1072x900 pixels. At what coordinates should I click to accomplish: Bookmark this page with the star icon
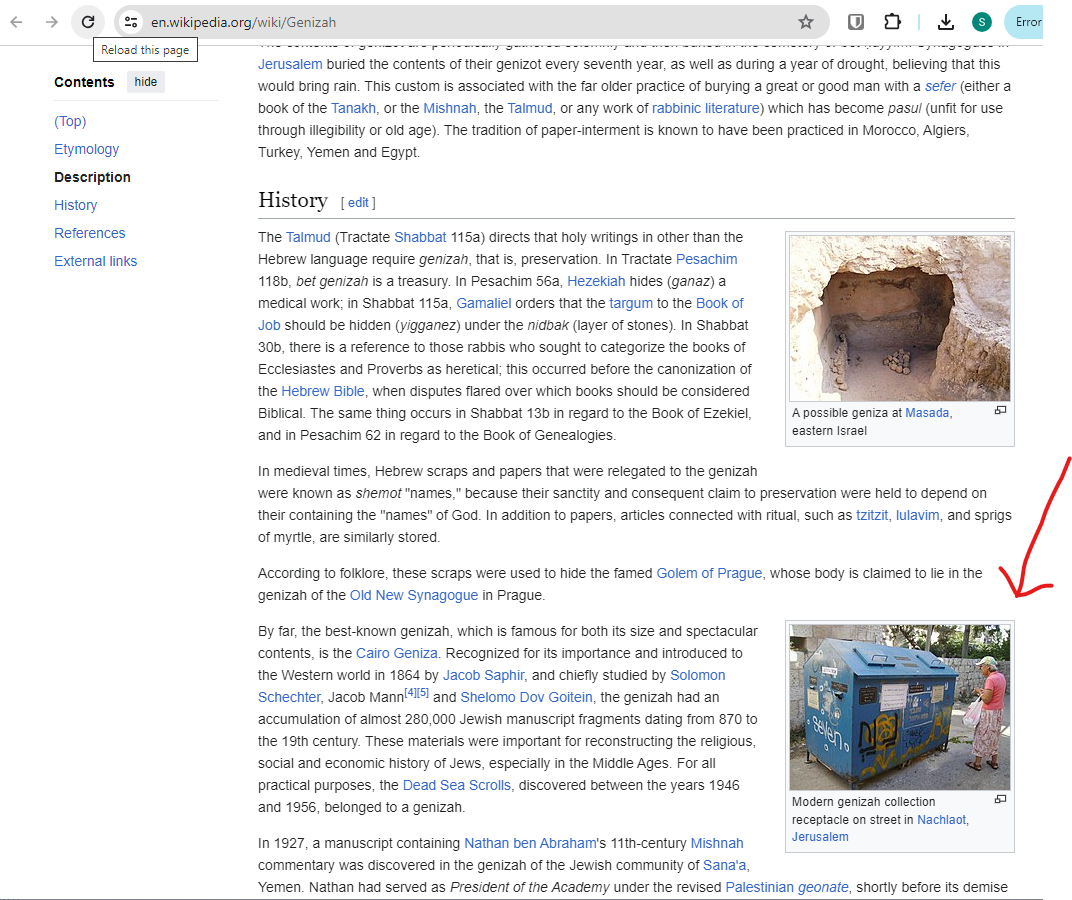point(806,22)
